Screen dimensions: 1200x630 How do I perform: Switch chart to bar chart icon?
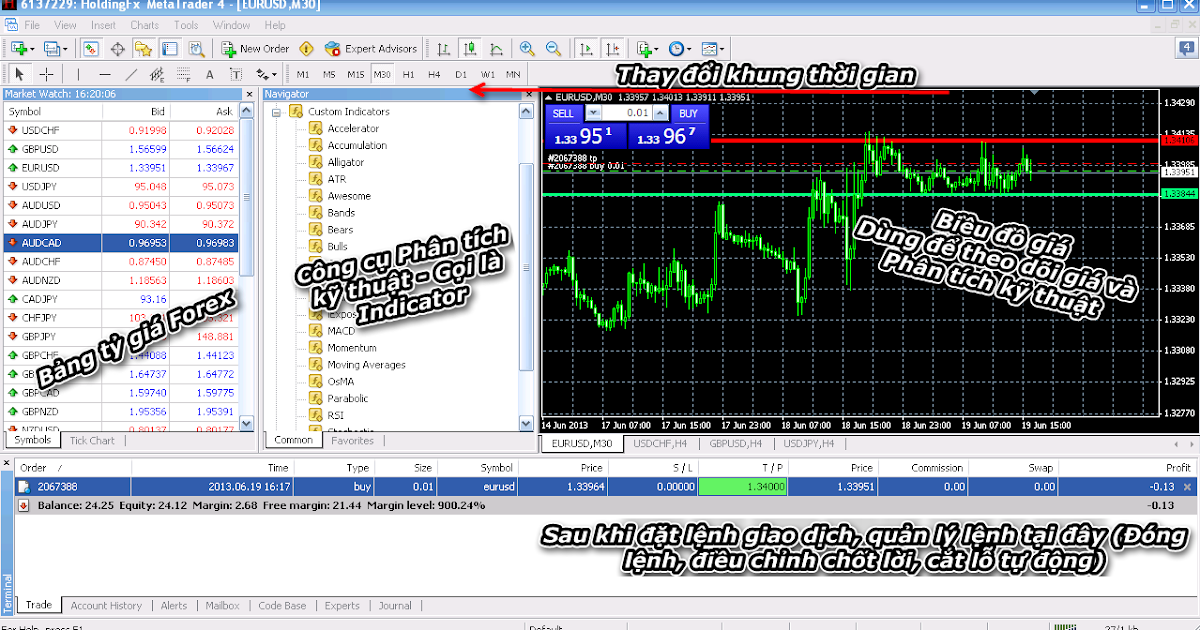tap(445, 48)
